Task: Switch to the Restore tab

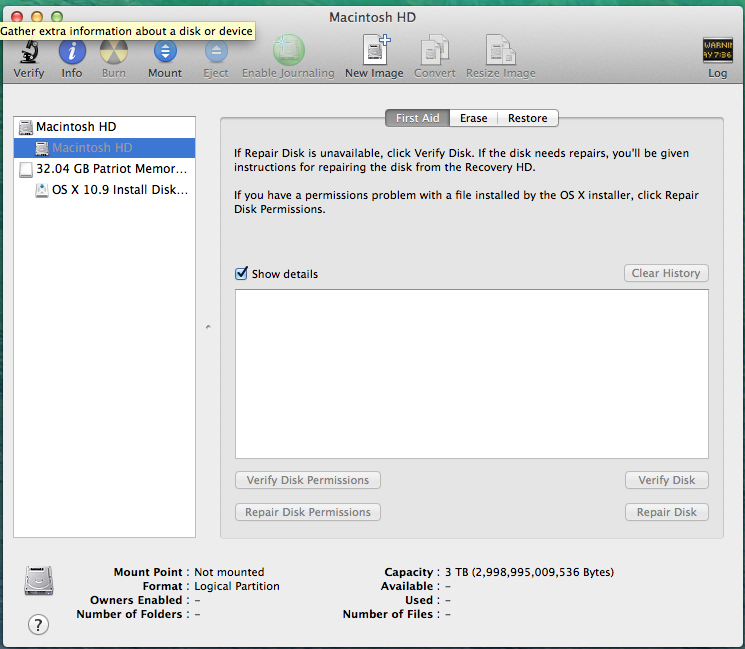Action: 527,118
